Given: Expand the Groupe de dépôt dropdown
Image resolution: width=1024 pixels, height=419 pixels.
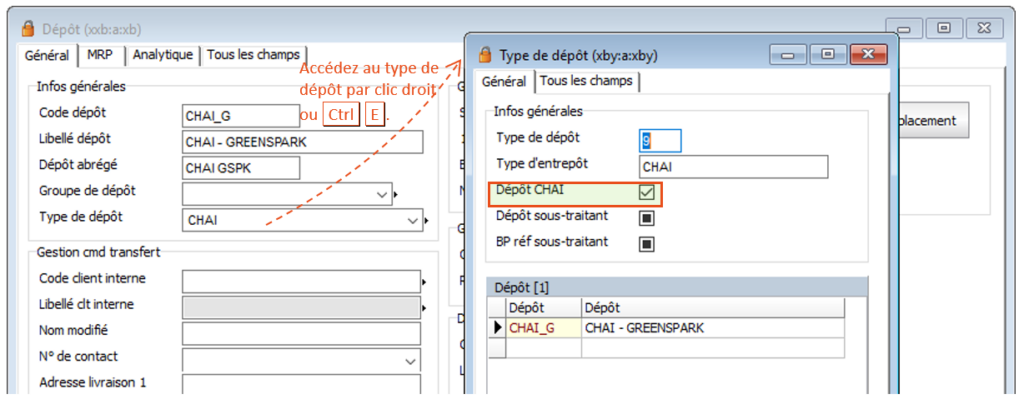Looking at the screenshot, I should 380,194.
